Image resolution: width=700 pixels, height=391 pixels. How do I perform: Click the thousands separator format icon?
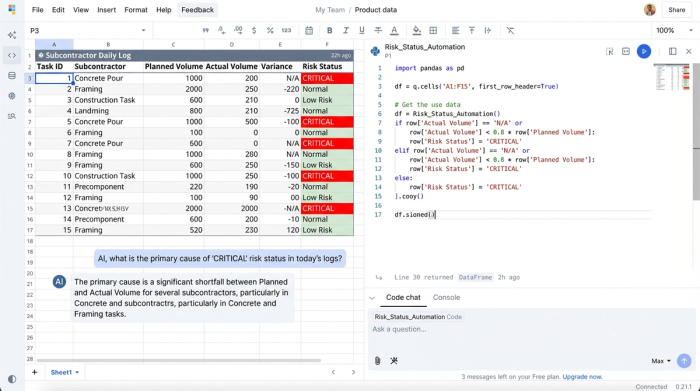click(205, 30)
